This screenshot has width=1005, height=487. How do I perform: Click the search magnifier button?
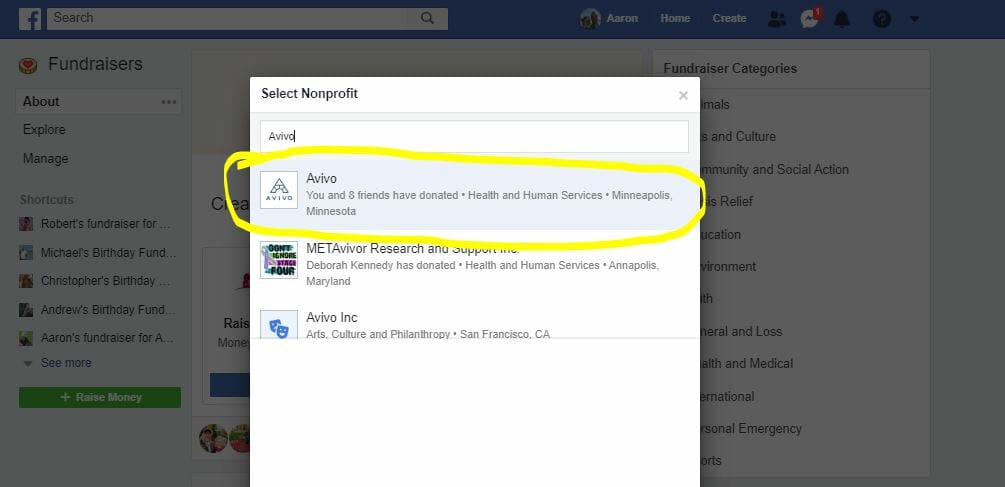pyautogui.click(x=428, y=18)
